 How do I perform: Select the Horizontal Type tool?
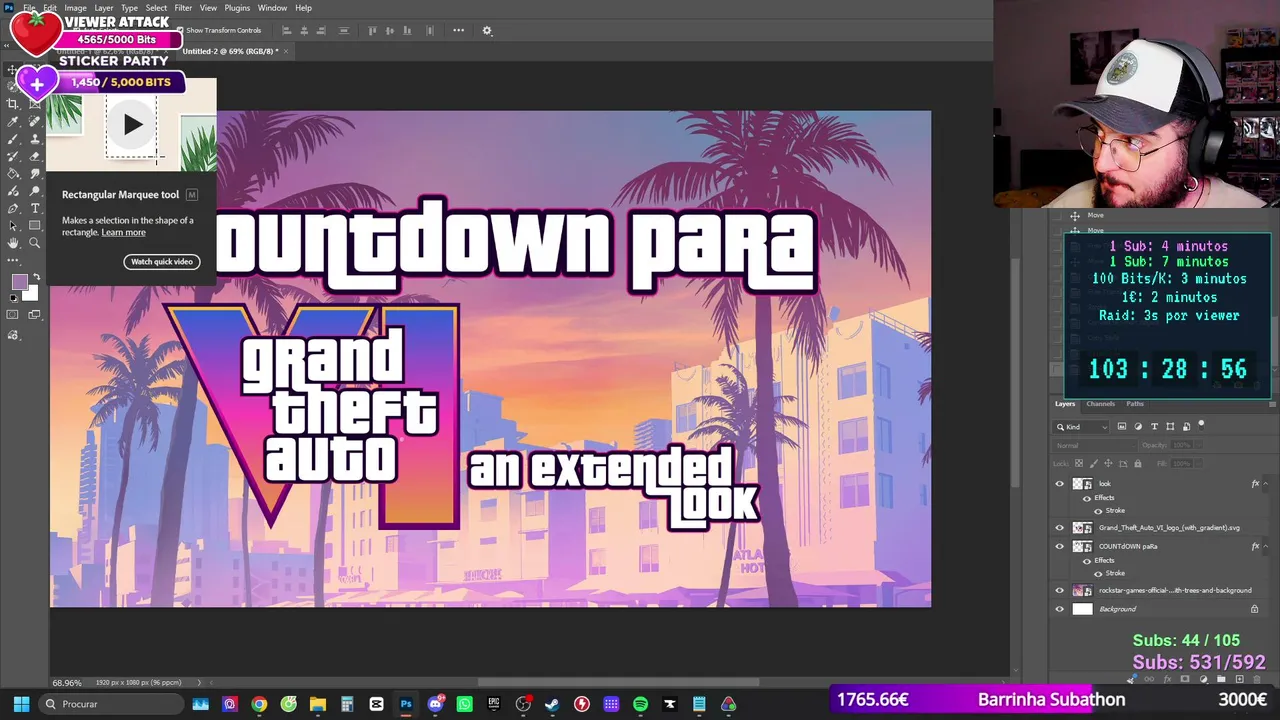pyautogui.click(x=35, y=208)
